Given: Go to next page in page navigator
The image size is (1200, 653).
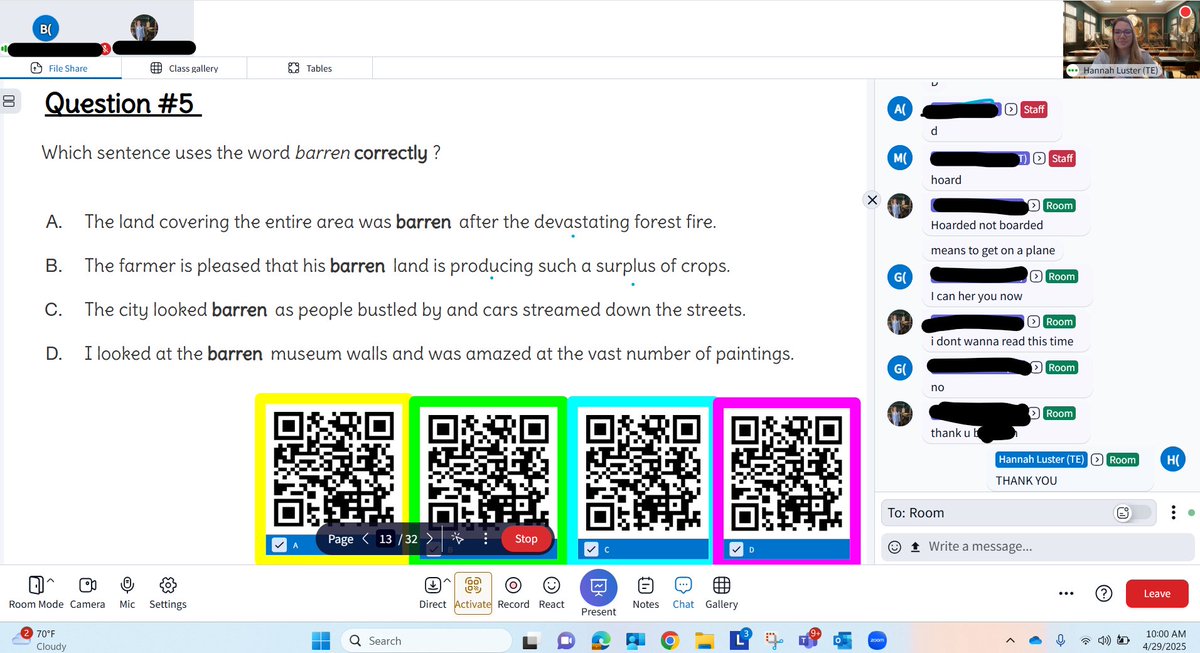Looking at the screenshot, I should [x=430, y=539].
